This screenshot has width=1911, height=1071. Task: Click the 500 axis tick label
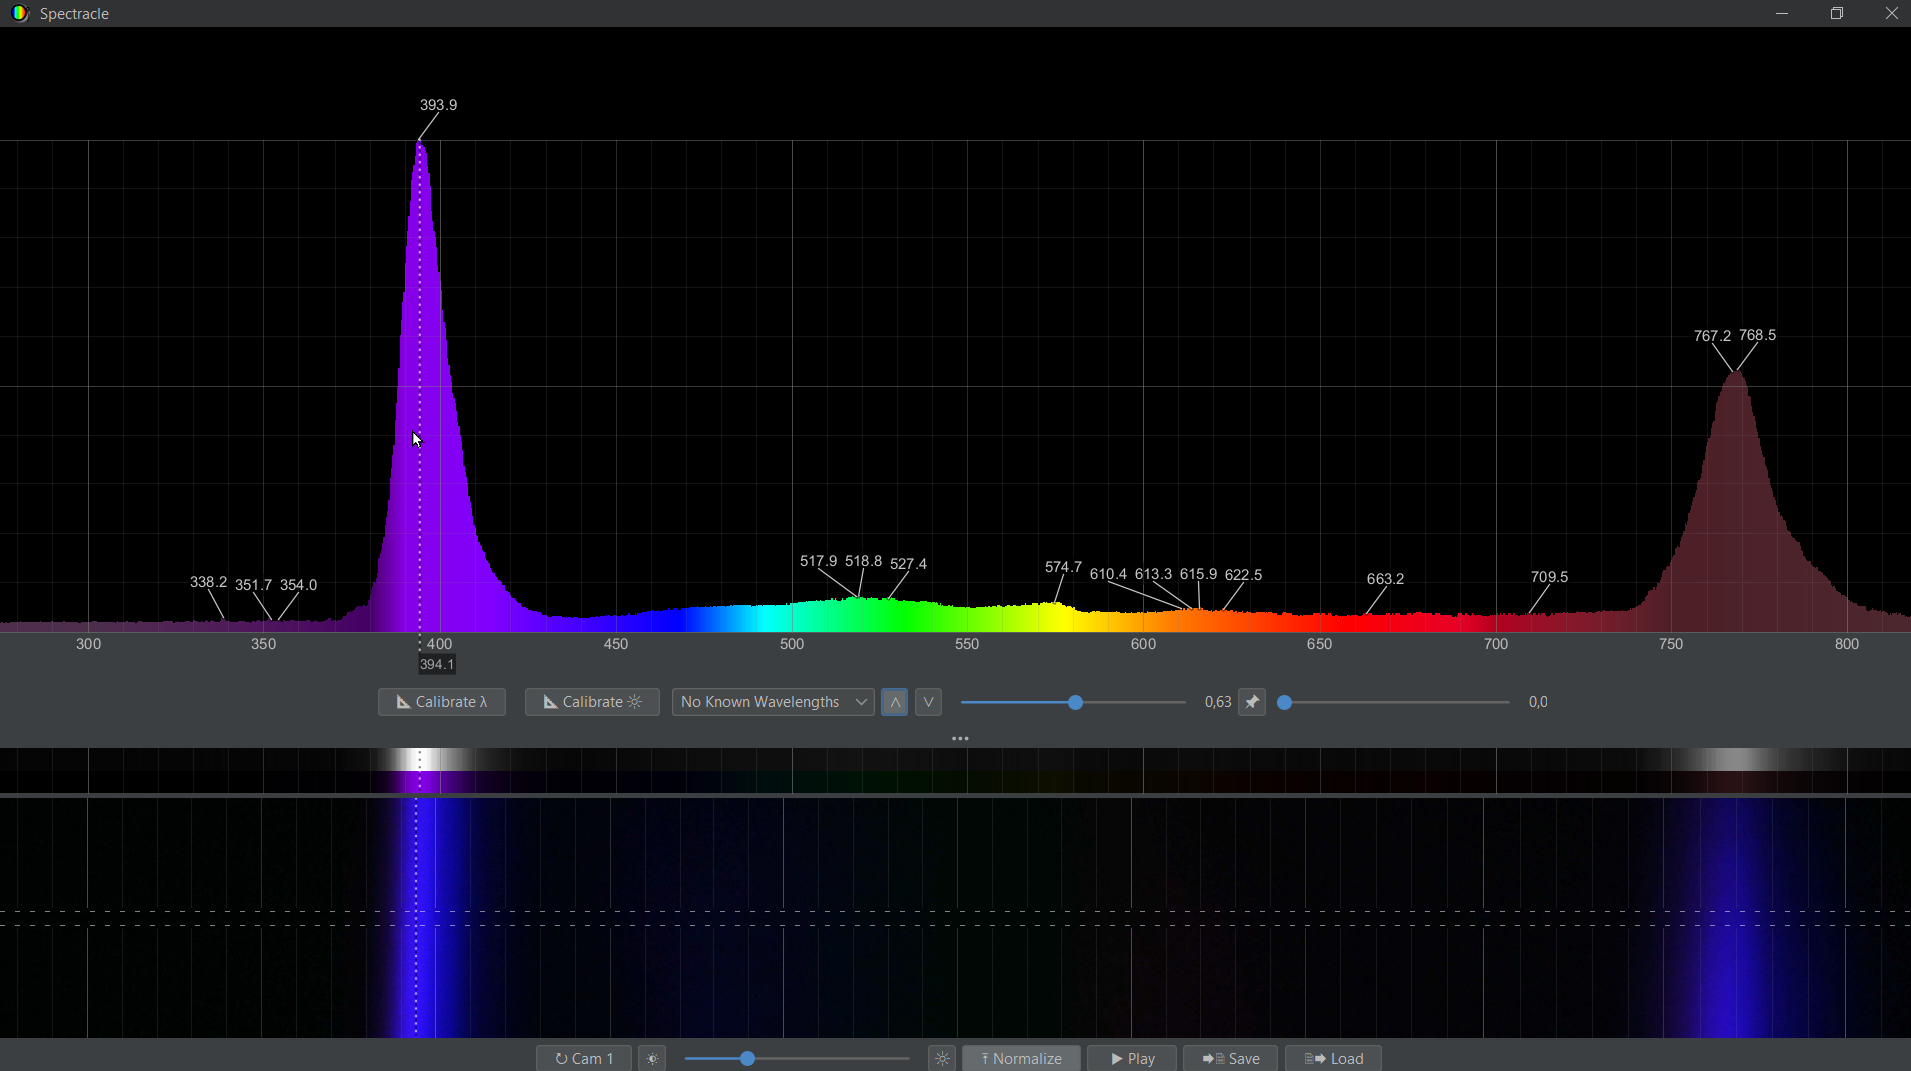tap(792, 644)
